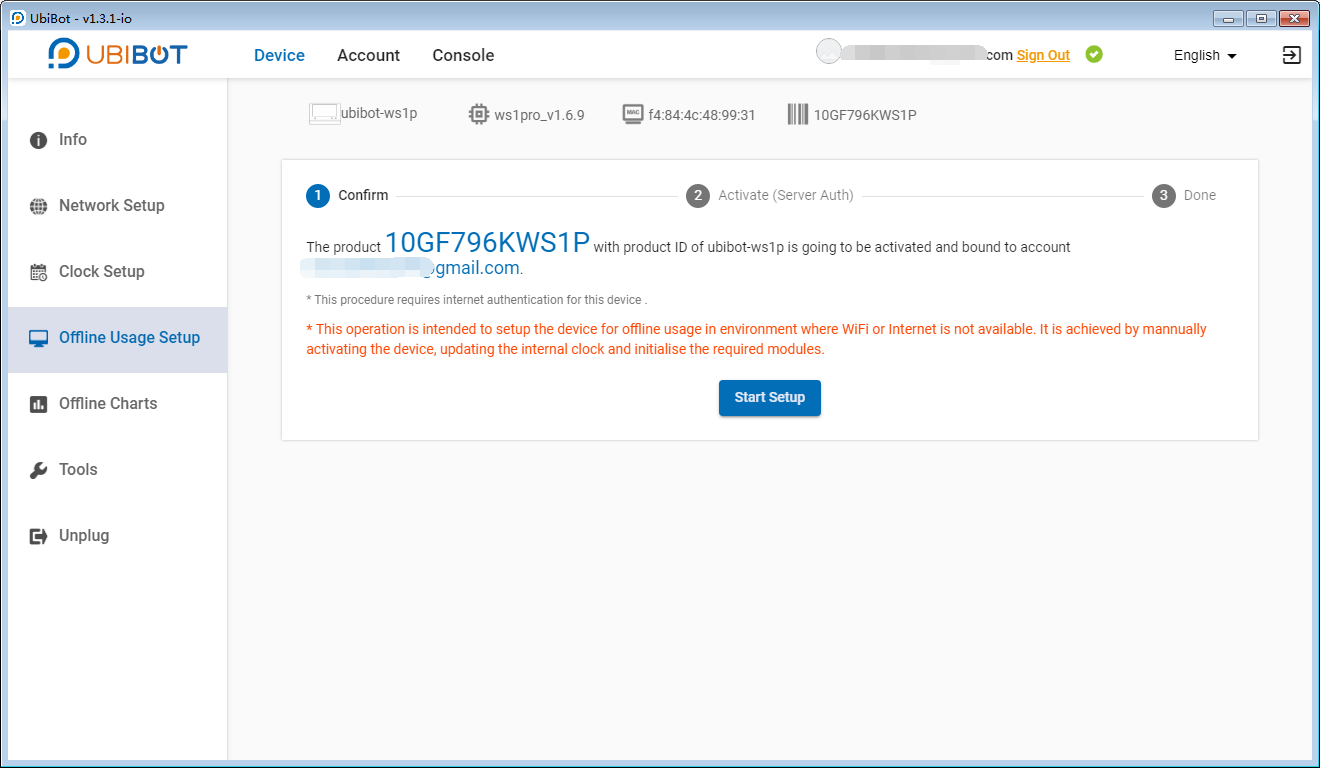Click the exit icon at top right

[x=1292, y=55]
